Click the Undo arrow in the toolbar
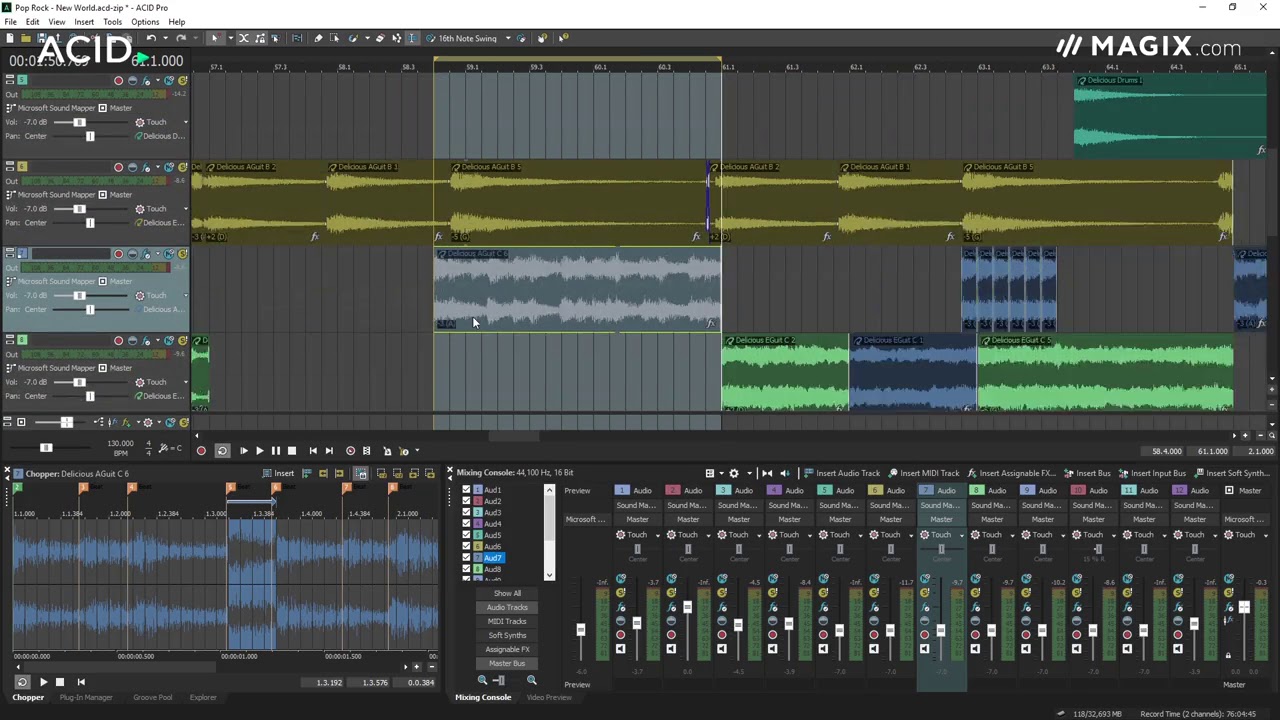The width and height of the screenshot is (1280, 720). point(152,38)
